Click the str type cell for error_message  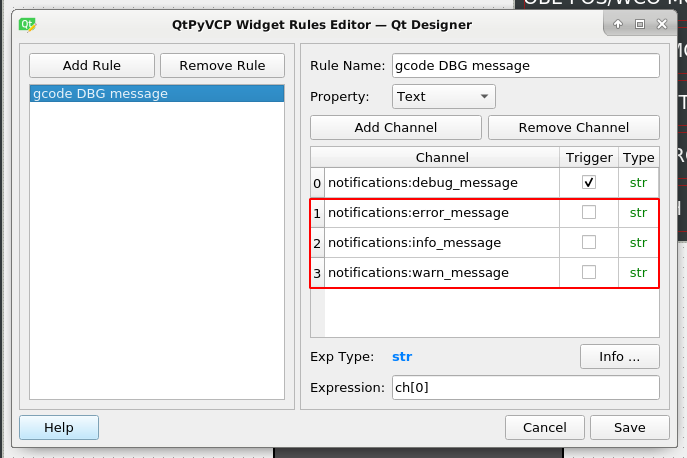638,213
